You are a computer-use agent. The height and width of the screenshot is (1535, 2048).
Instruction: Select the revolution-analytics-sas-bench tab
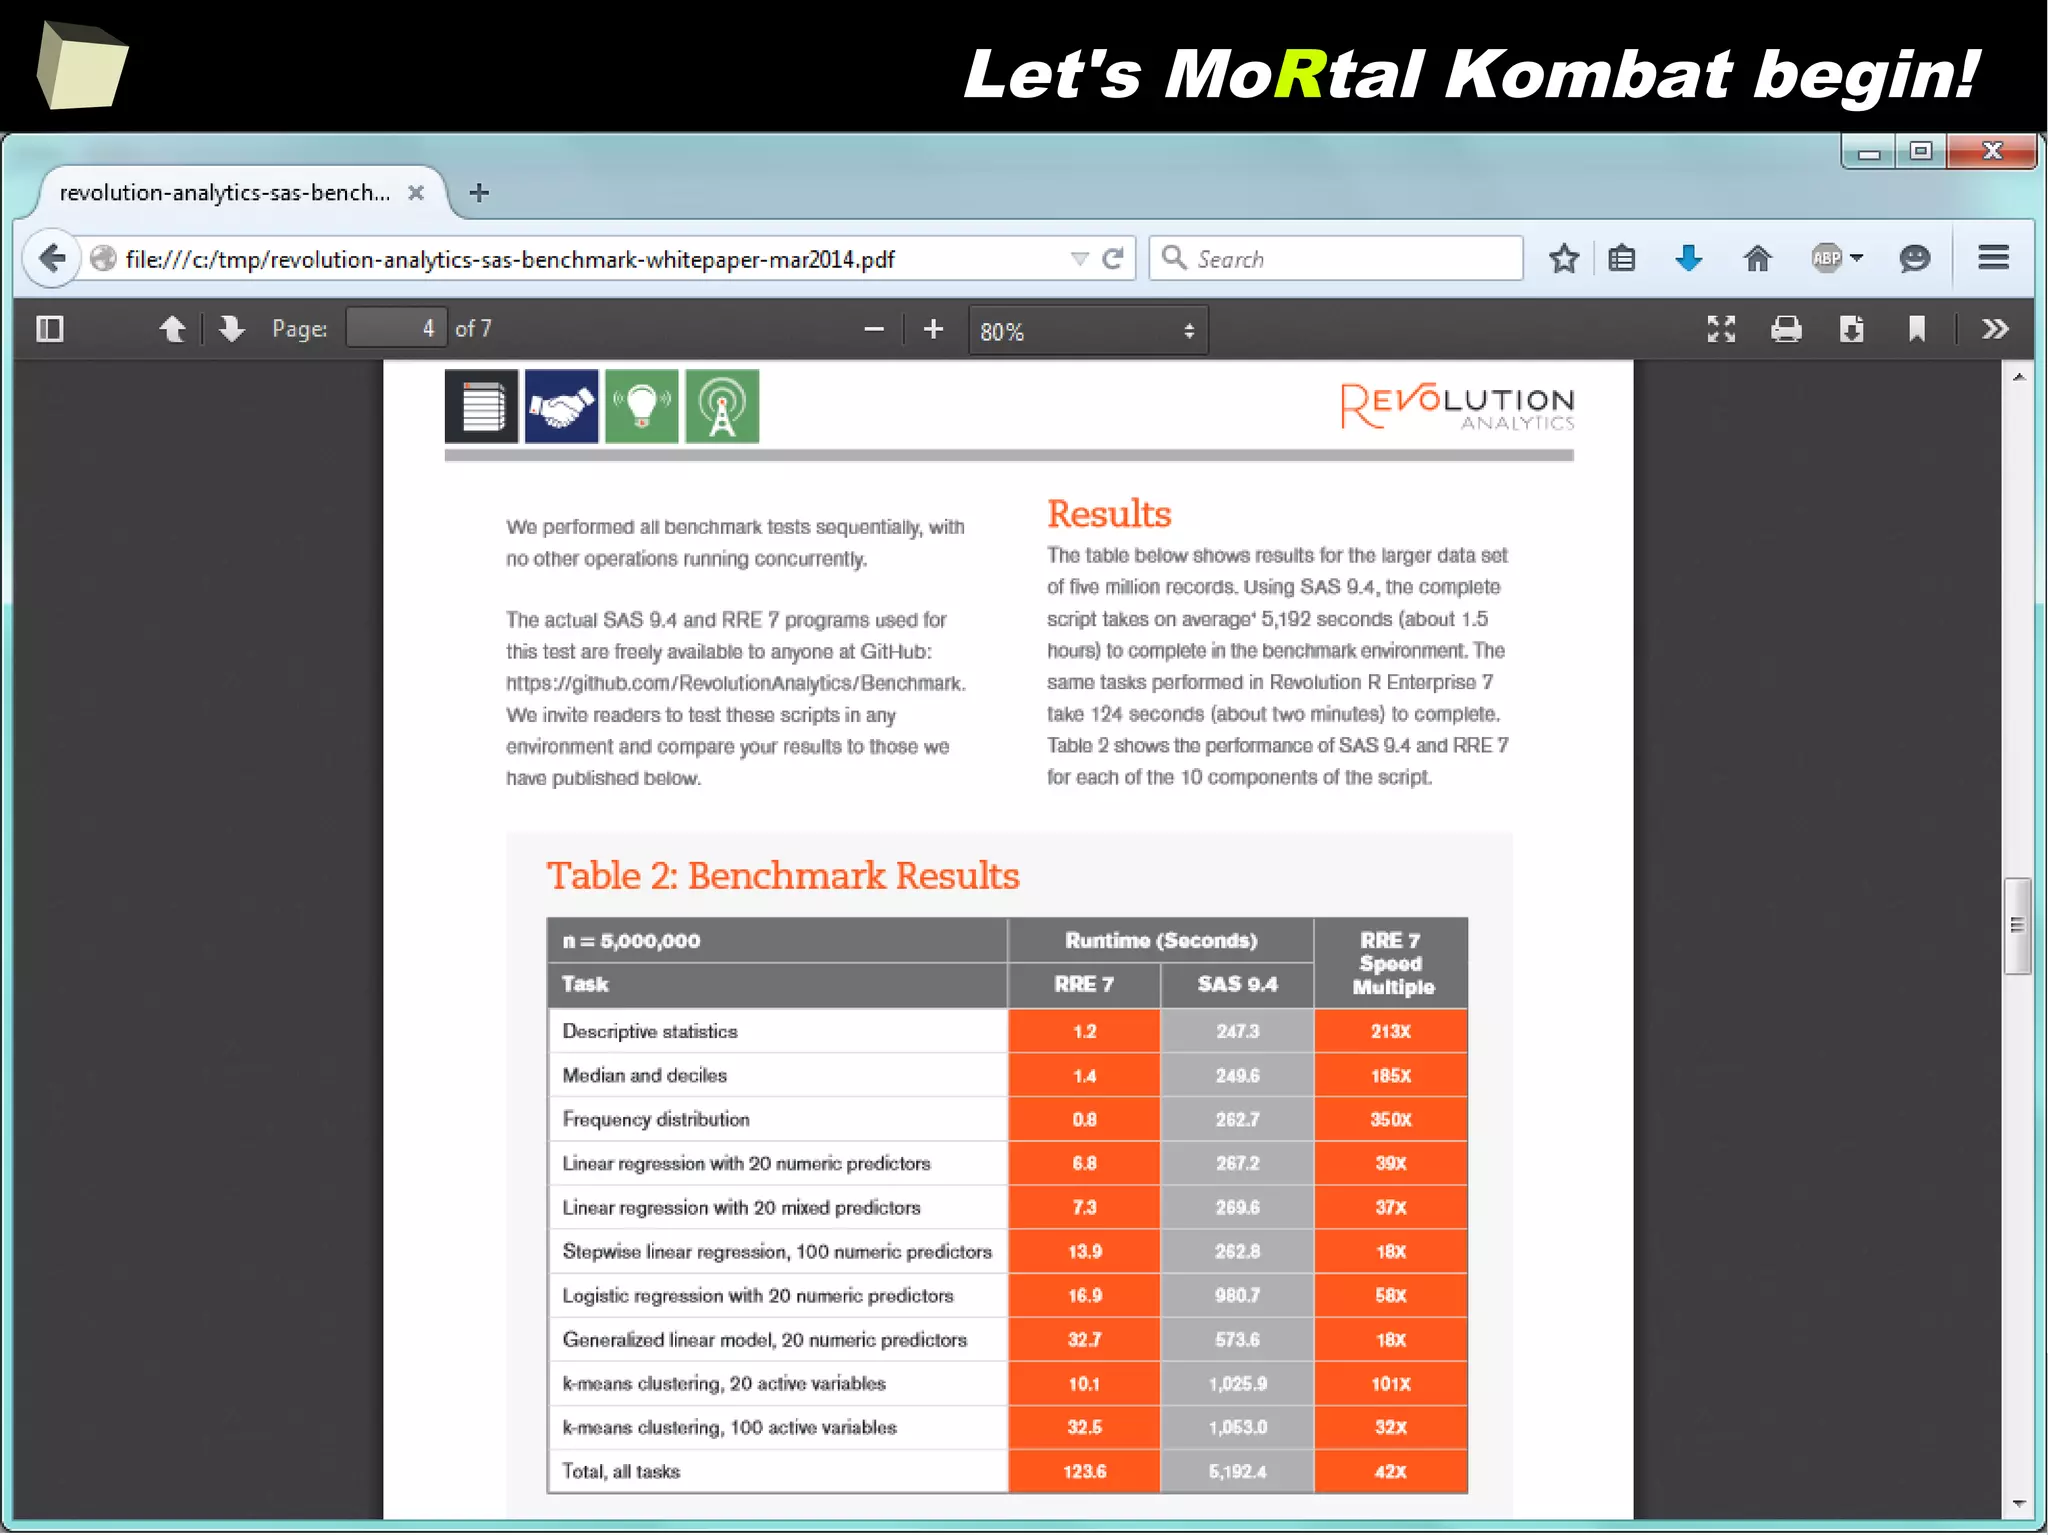pyautogui.click(x=240, y=193)
